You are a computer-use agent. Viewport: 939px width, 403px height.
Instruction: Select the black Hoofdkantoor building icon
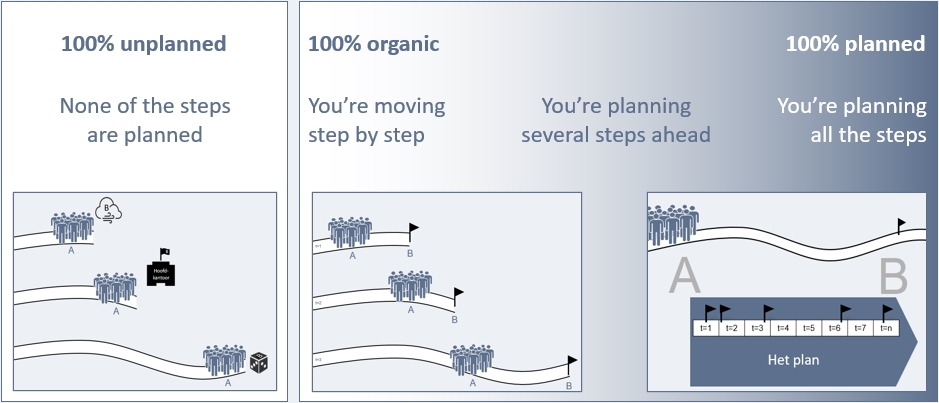pos(160,268)
